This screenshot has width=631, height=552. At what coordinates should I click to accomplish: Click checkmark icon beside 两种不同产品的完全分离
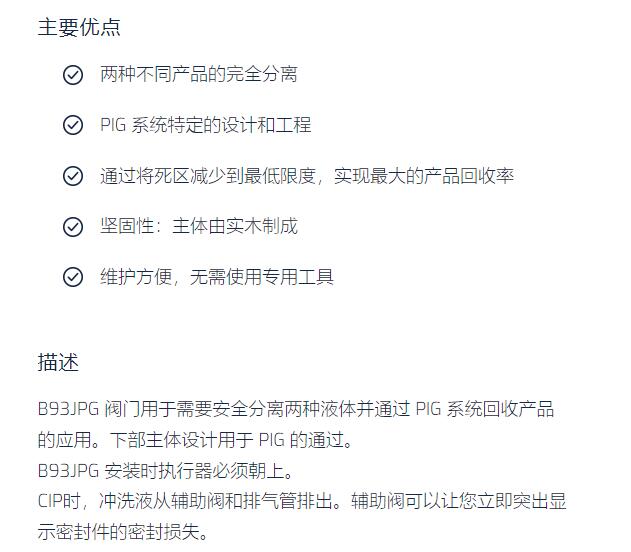73,75
